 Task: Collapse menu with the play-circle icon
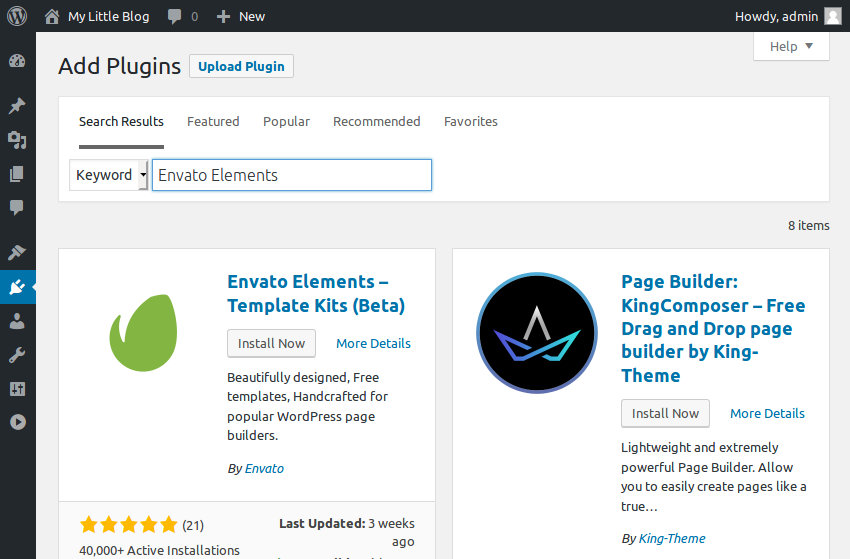pyautogui.click(x=17, y=422)
